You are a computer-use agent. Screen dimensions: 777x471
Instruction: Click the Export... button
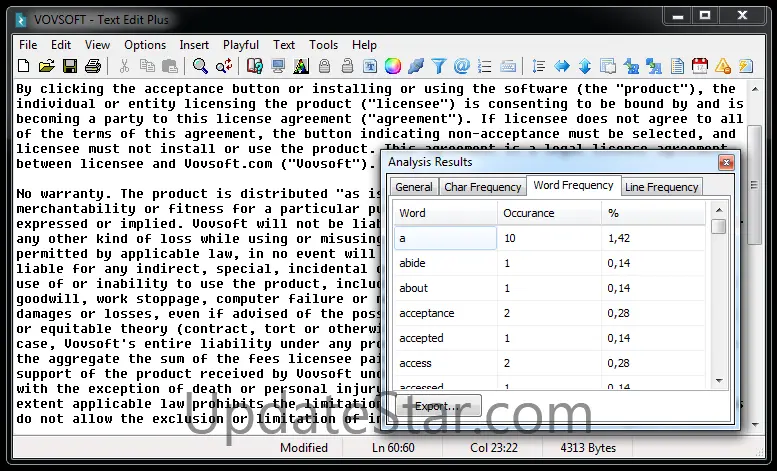[x=438, y=406]
